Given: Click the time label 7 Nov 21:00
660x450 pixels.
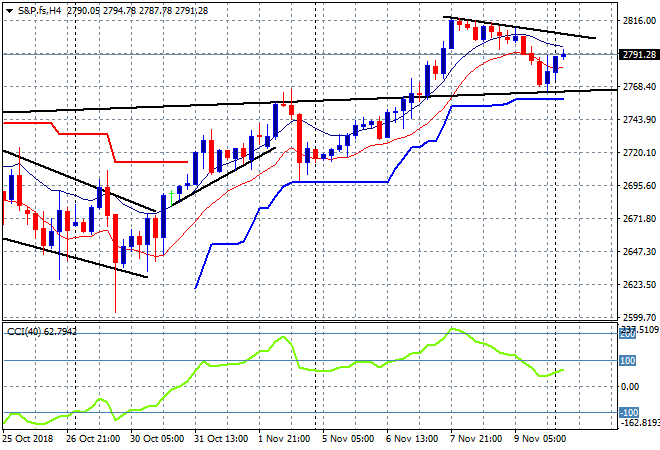Looking at the screenshot, I should 476,439.
